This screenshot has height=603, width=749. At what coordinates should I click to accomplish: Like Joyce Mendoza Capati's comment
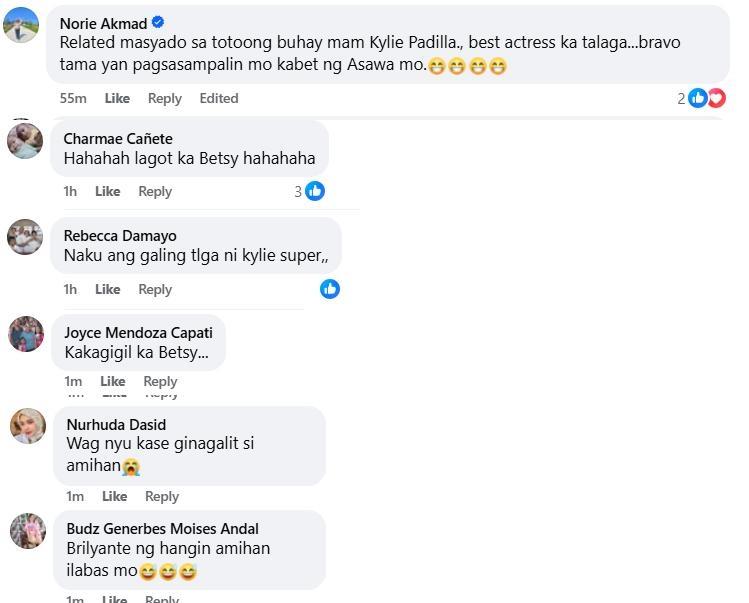[113, 381]
